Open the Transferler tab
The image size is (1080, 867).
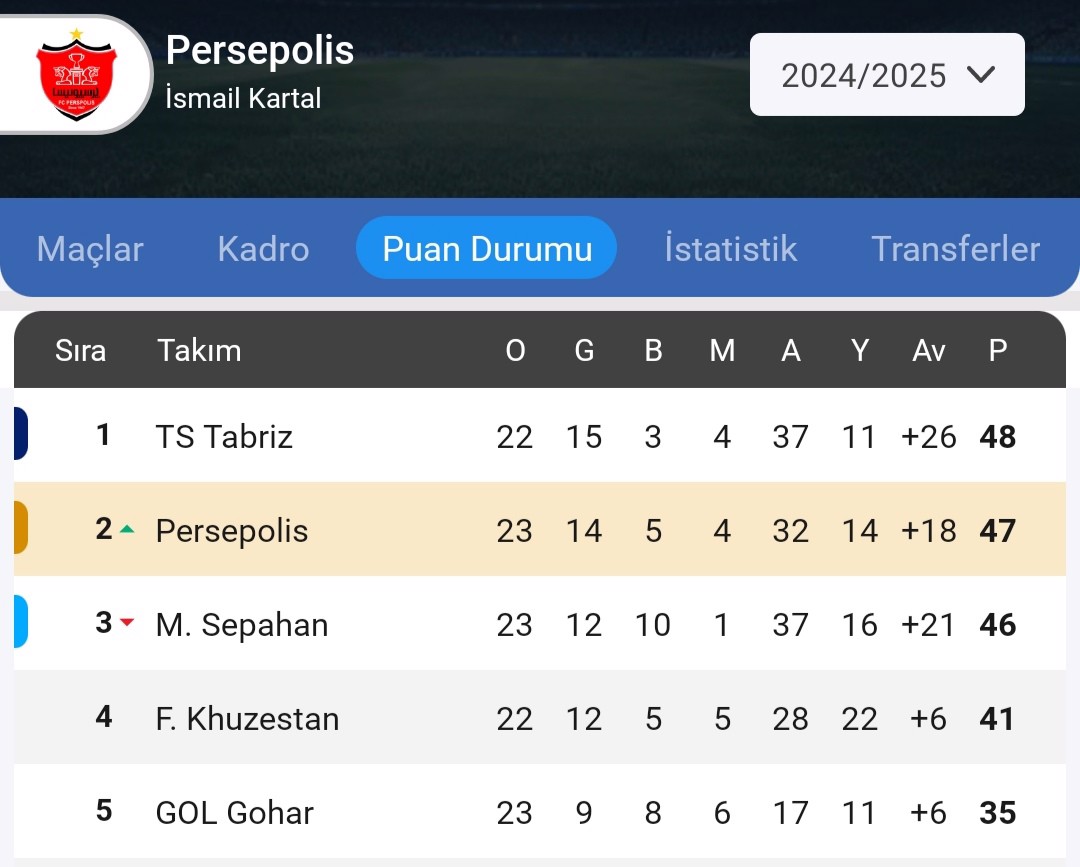tap(955, 249)
